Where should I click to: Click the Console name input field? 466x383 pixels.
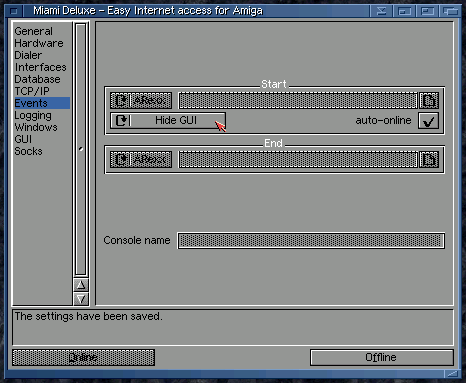[x=311, y=241]
